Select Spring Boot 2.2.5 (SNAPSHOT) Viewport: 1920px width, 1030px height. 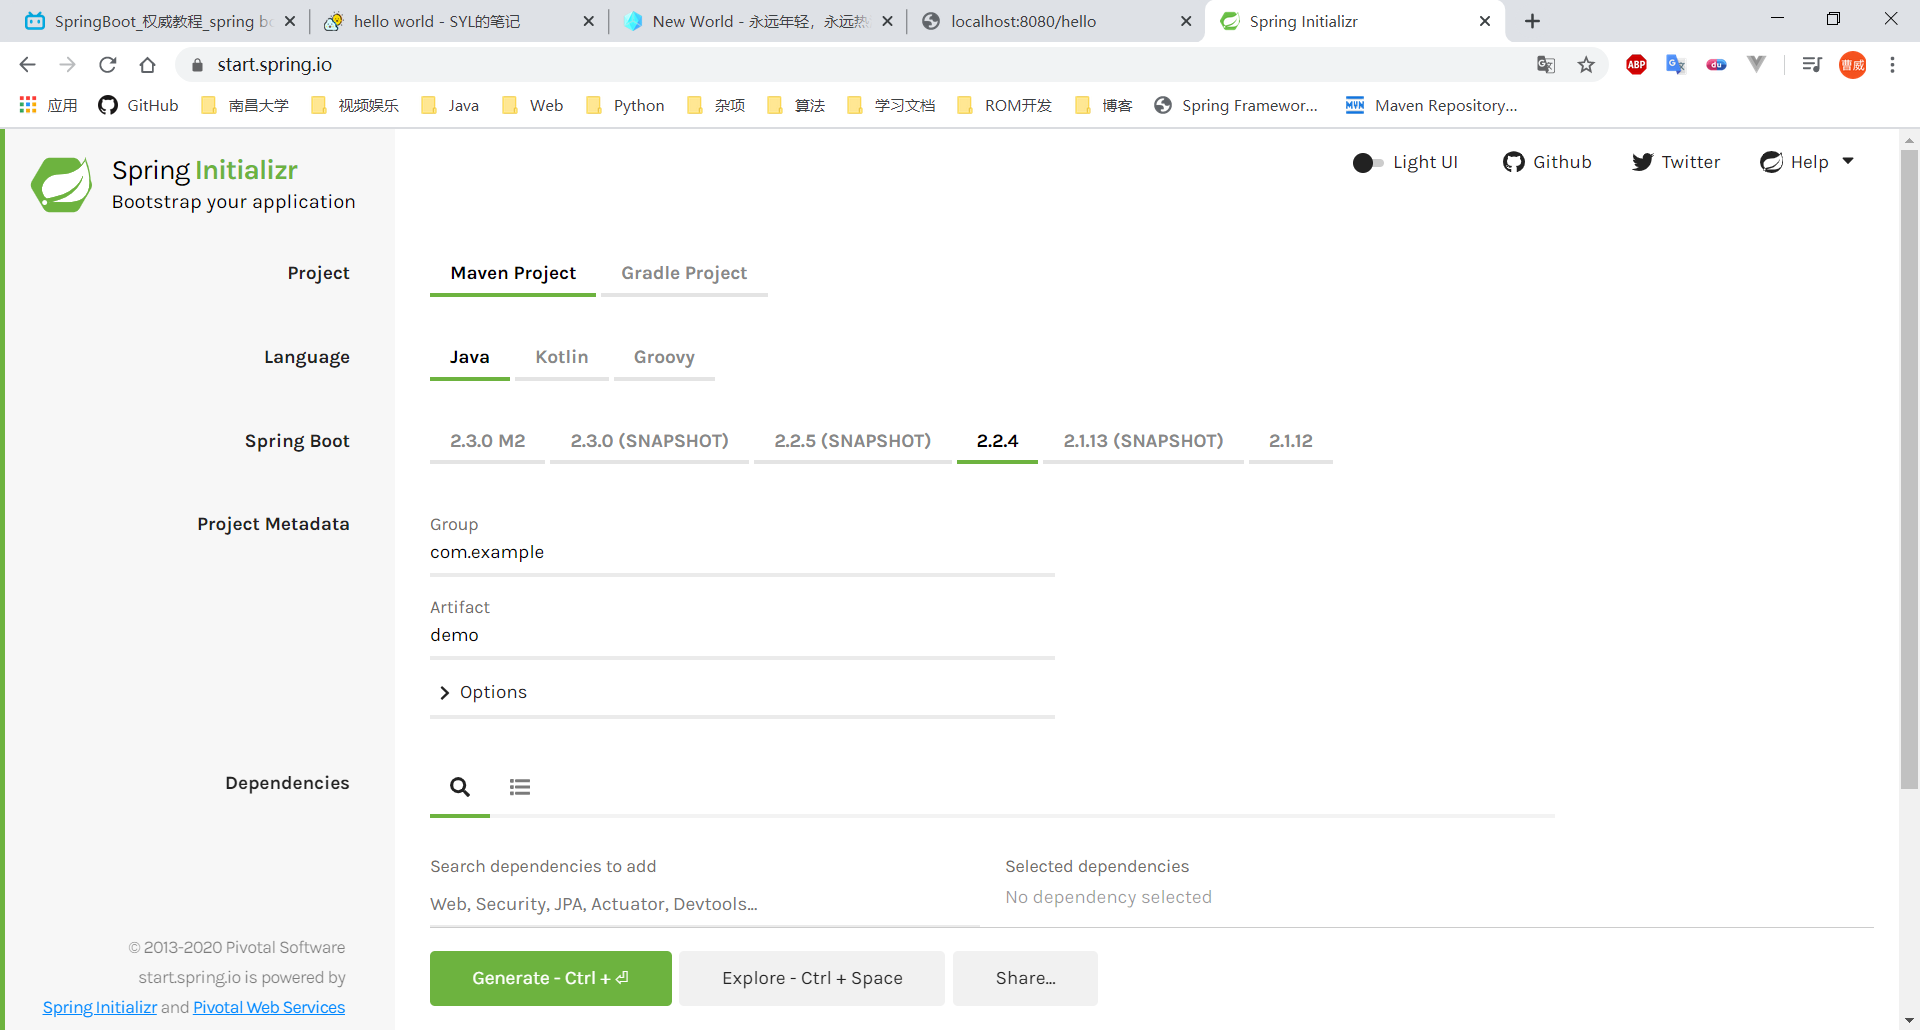coord(852,441)
